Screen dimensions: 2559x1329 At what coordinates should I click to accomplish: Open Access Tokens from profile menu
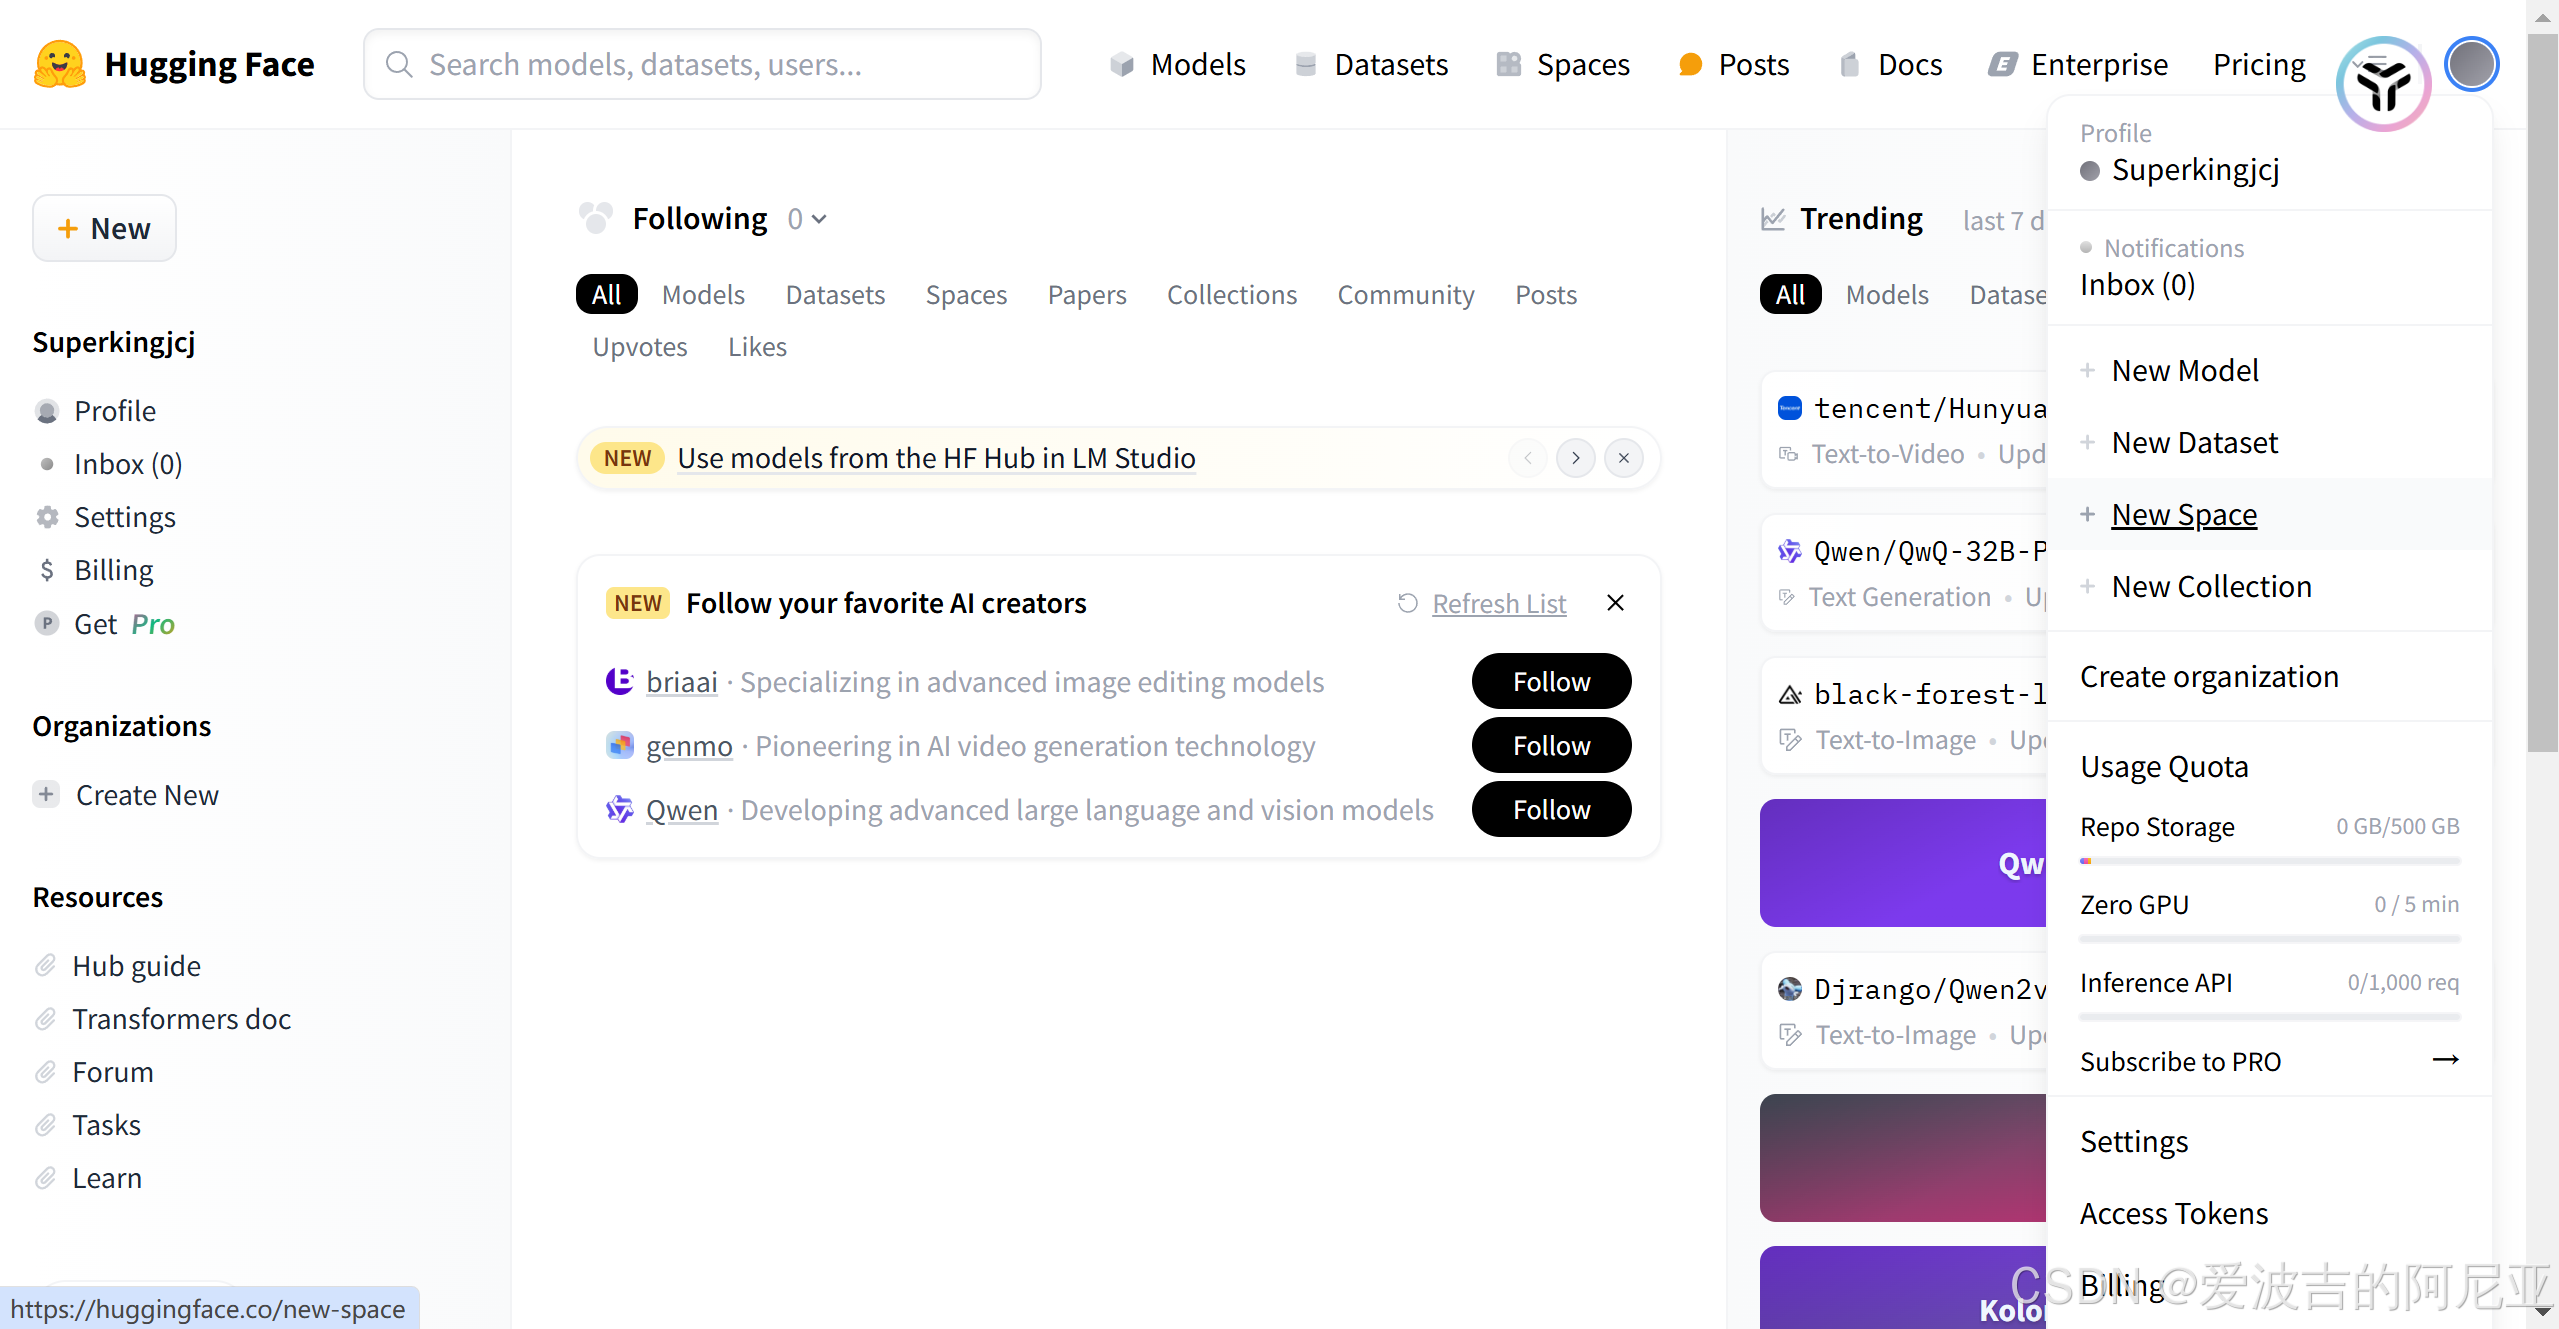(2173, 1213)
